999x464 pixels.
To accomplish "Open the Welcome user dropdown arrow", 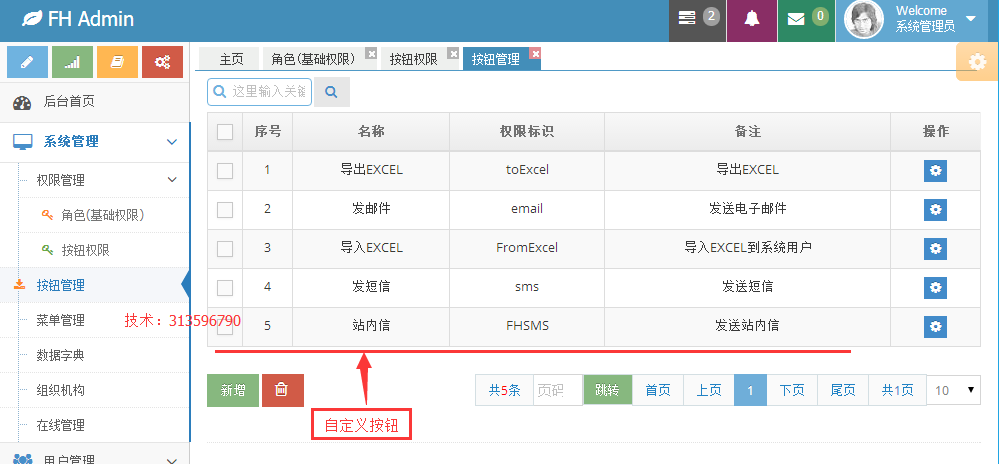I will tap(971, 18).
